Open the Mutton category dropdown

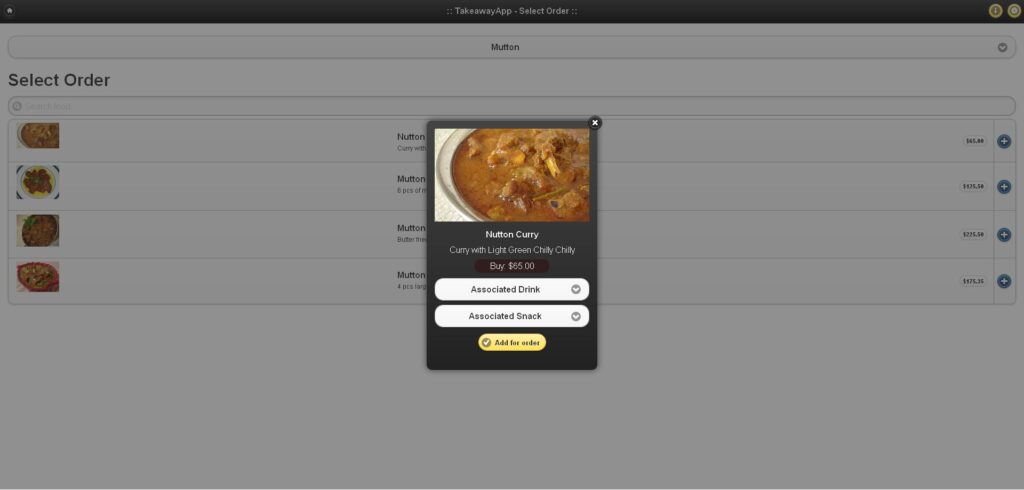(x=511, y=47)
